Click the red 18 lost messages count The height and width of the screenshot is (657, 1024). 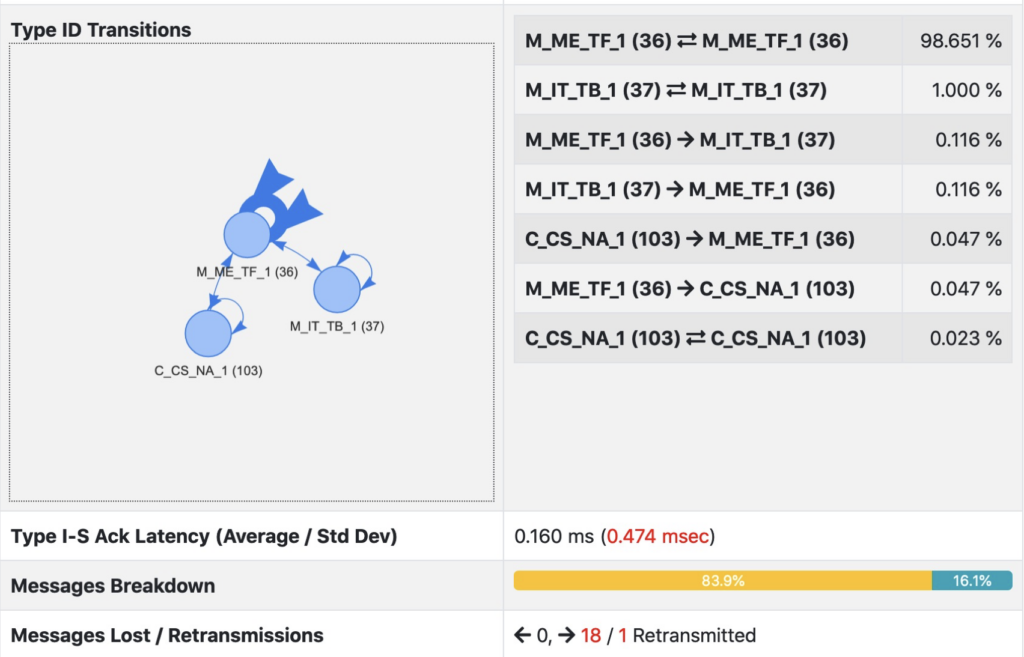pos(590,635)
